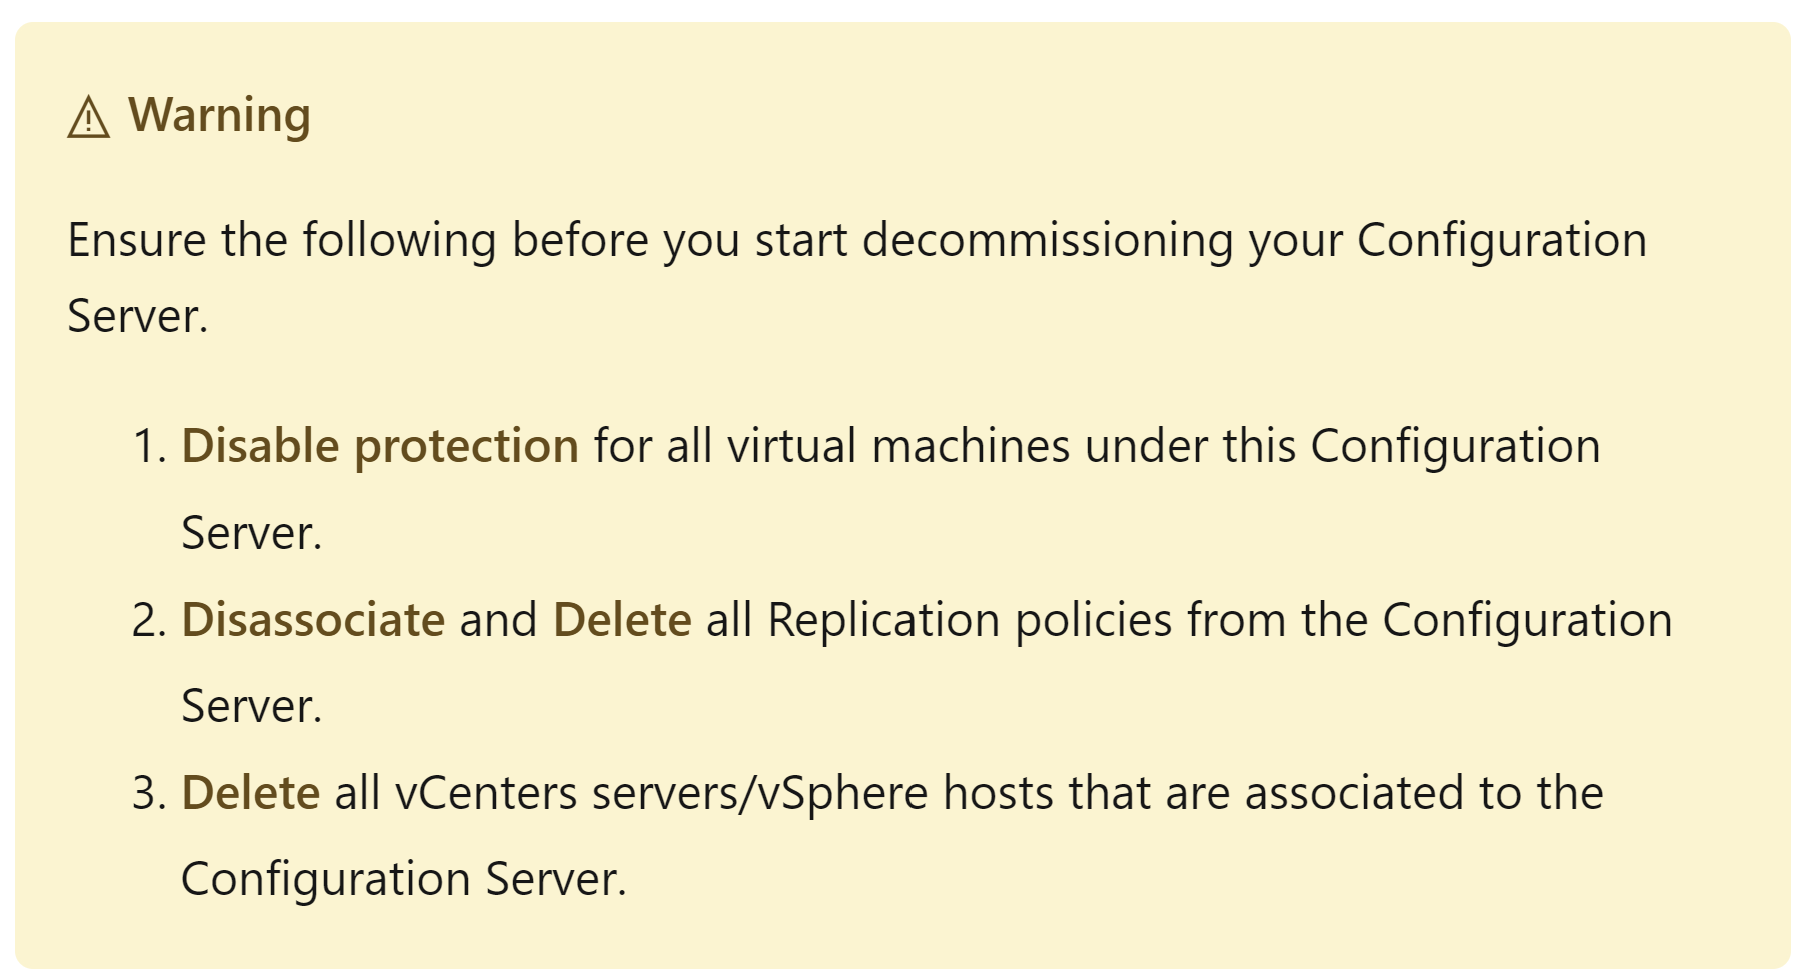Click Server. ending the second list item
This screenshot has width=1815, height=972.
coord(252,706)
